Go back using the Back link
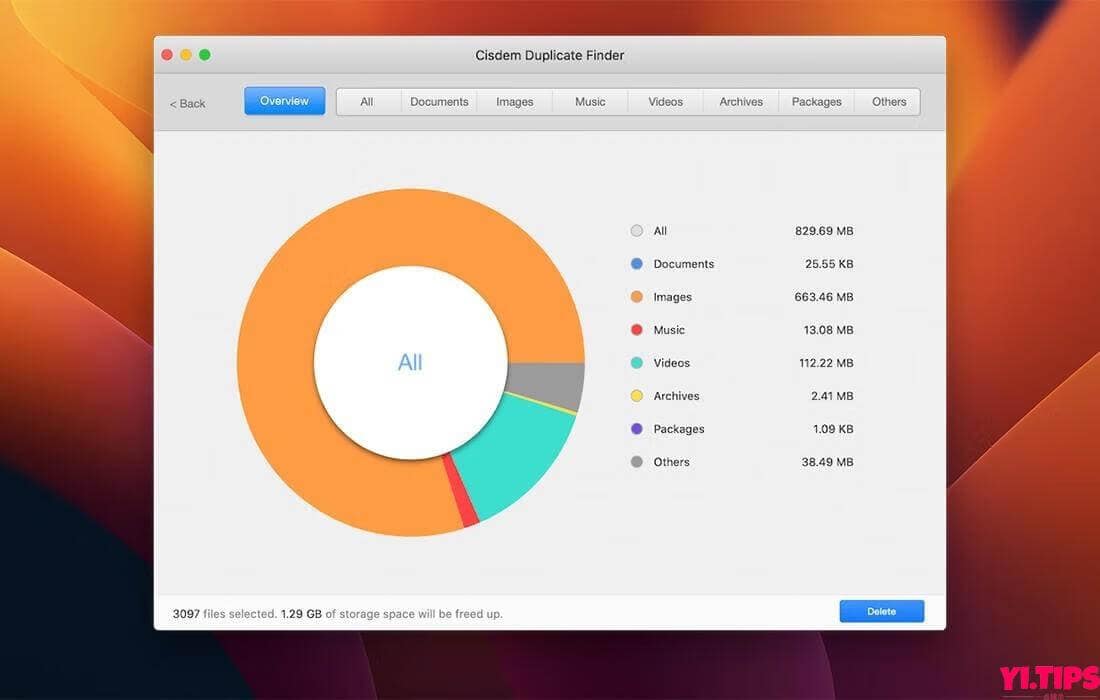This screenshot has width=1100, height=700. click(x=187, y=103)
